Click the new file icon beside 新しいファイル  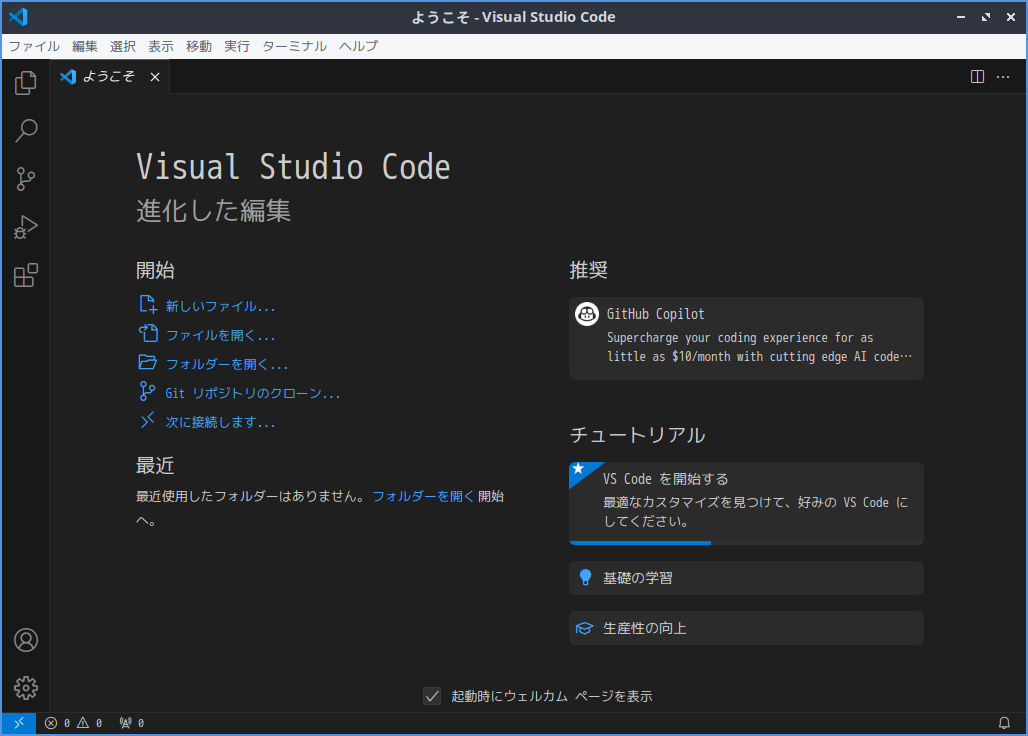pyautogui.click(x=148, y=304)
